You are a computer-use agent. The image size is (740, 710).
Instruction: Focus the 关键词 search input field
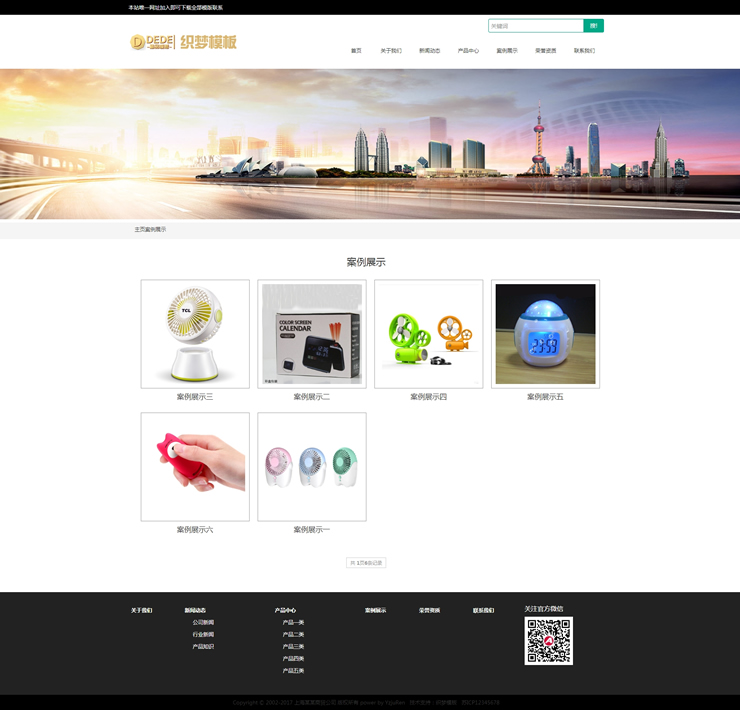click(535, 26)
